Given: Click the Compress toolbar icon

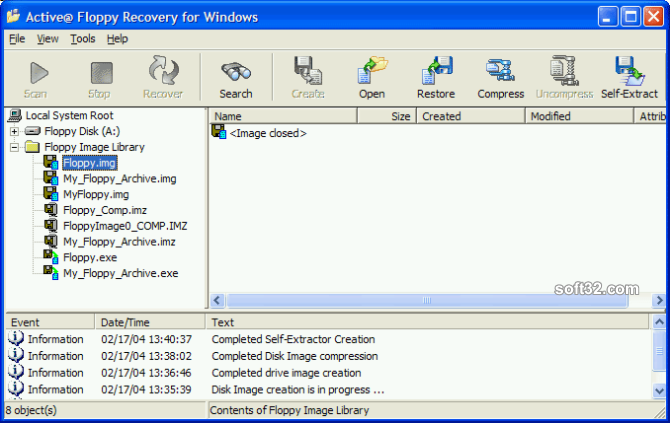Looking at the screenshot, I should tap(500, 70).
